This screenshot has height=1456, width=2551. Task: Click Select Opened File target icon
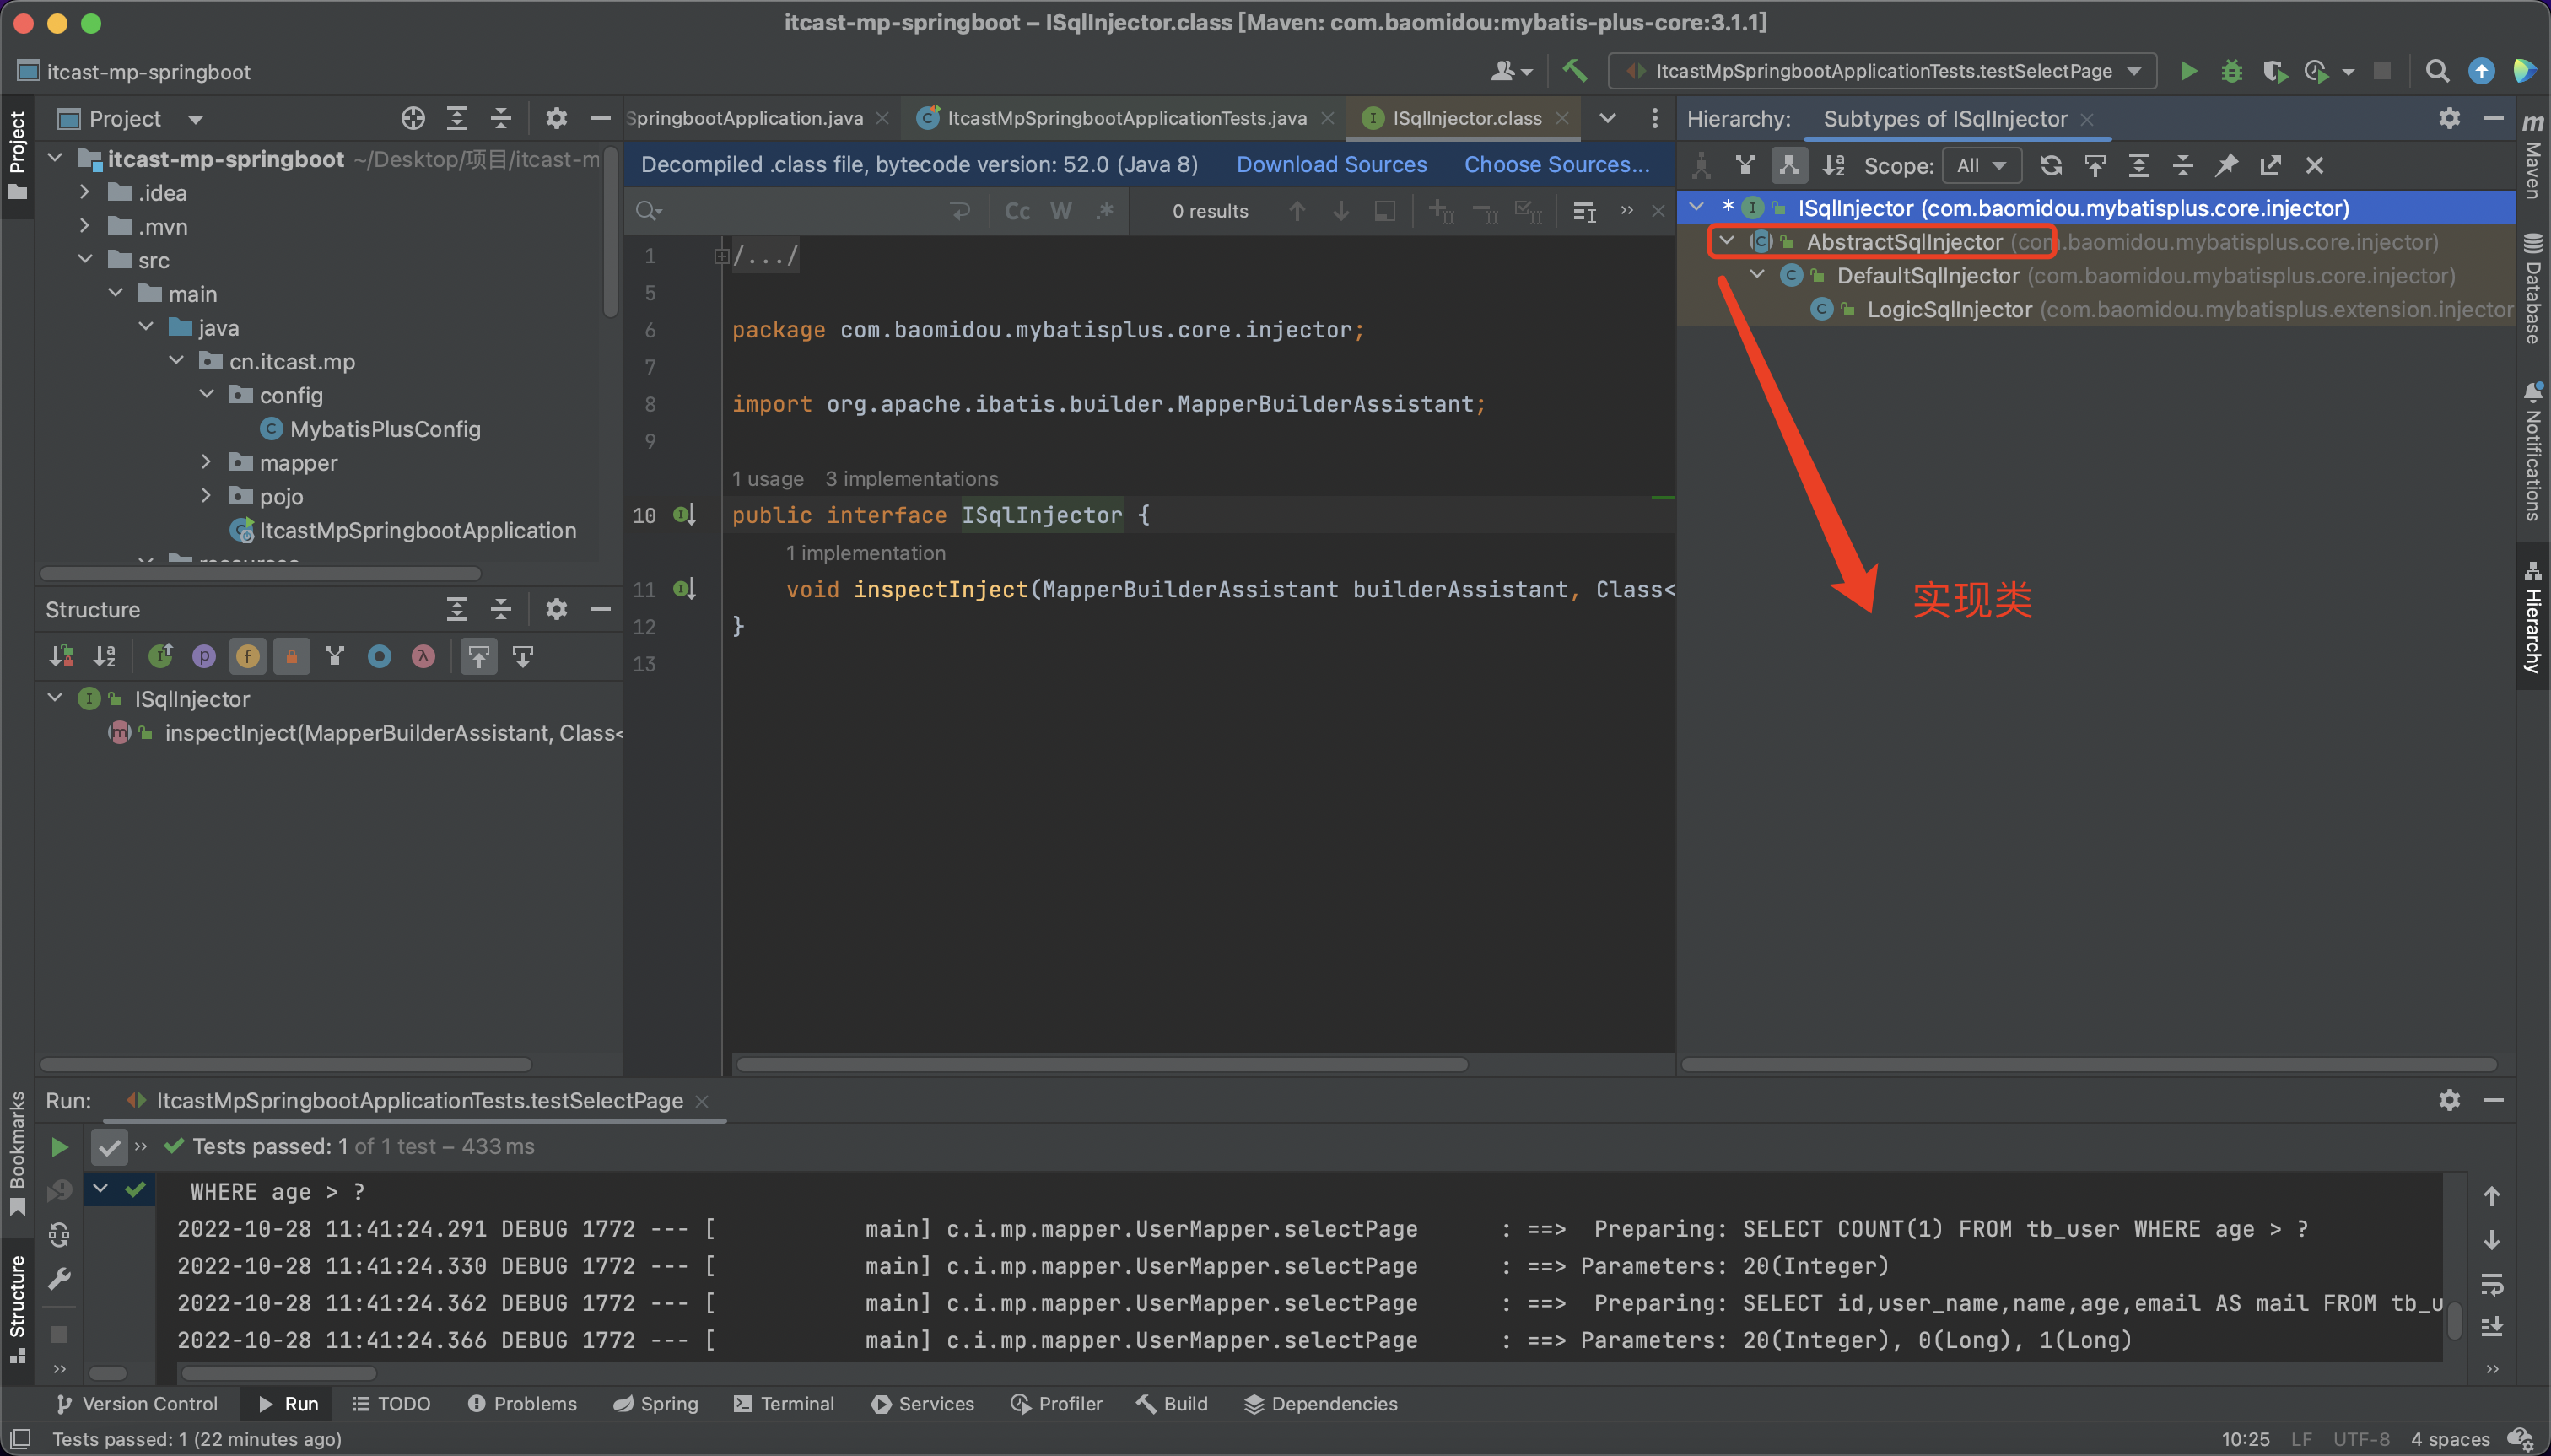[x=413, y=119]
